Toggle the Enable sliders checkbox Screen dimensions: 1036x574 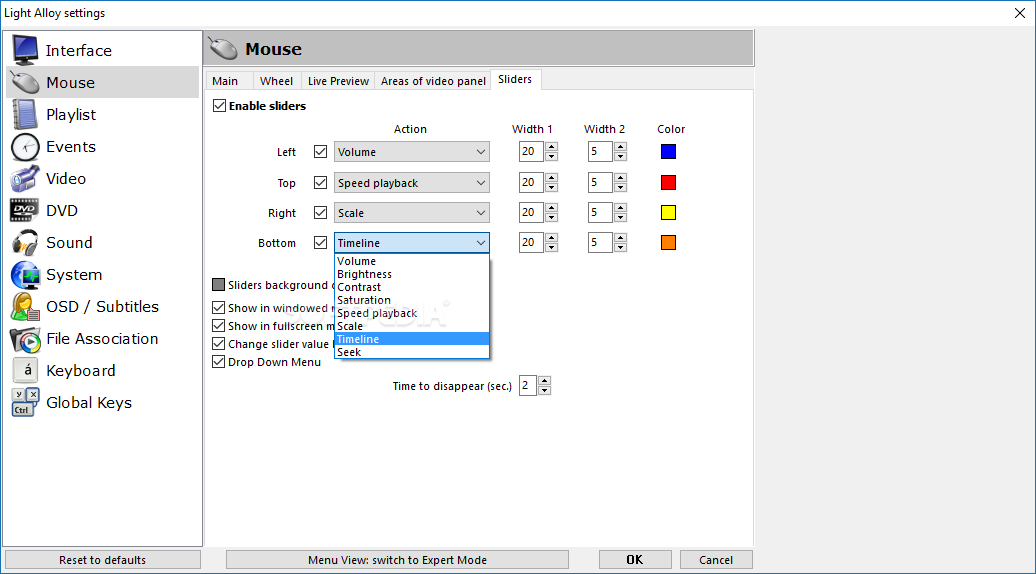pyautogui.click(x=219, y=106)
